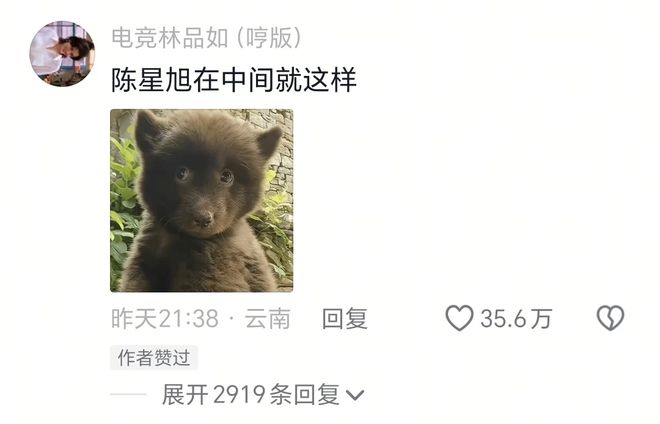Select the comment text 陈星旭在中间就这样
Screen dimensions: 660x424
234,80
